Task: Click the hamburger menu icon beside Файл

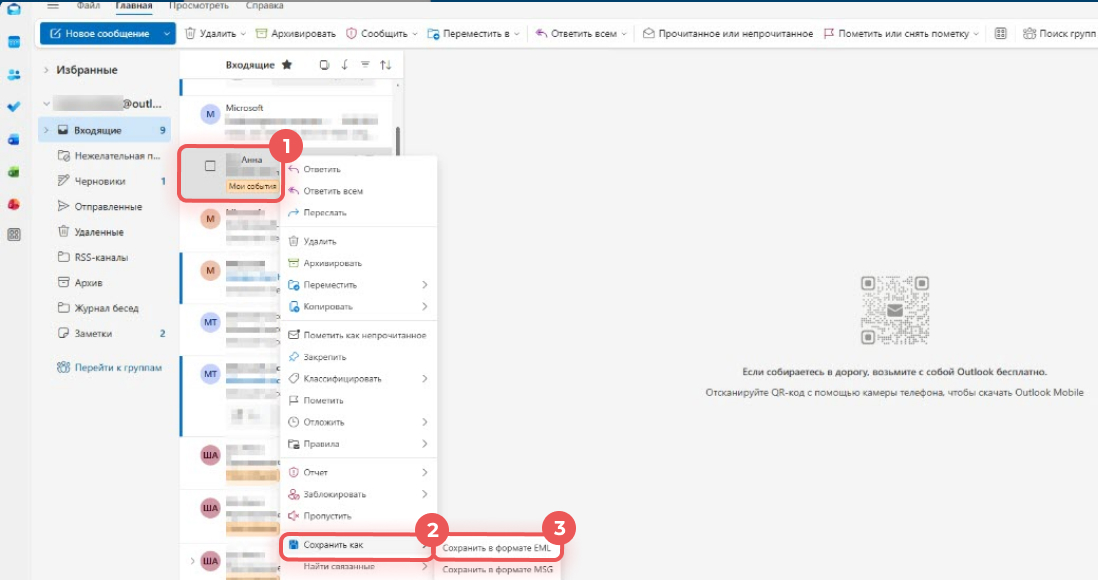Action: point(53,6)
